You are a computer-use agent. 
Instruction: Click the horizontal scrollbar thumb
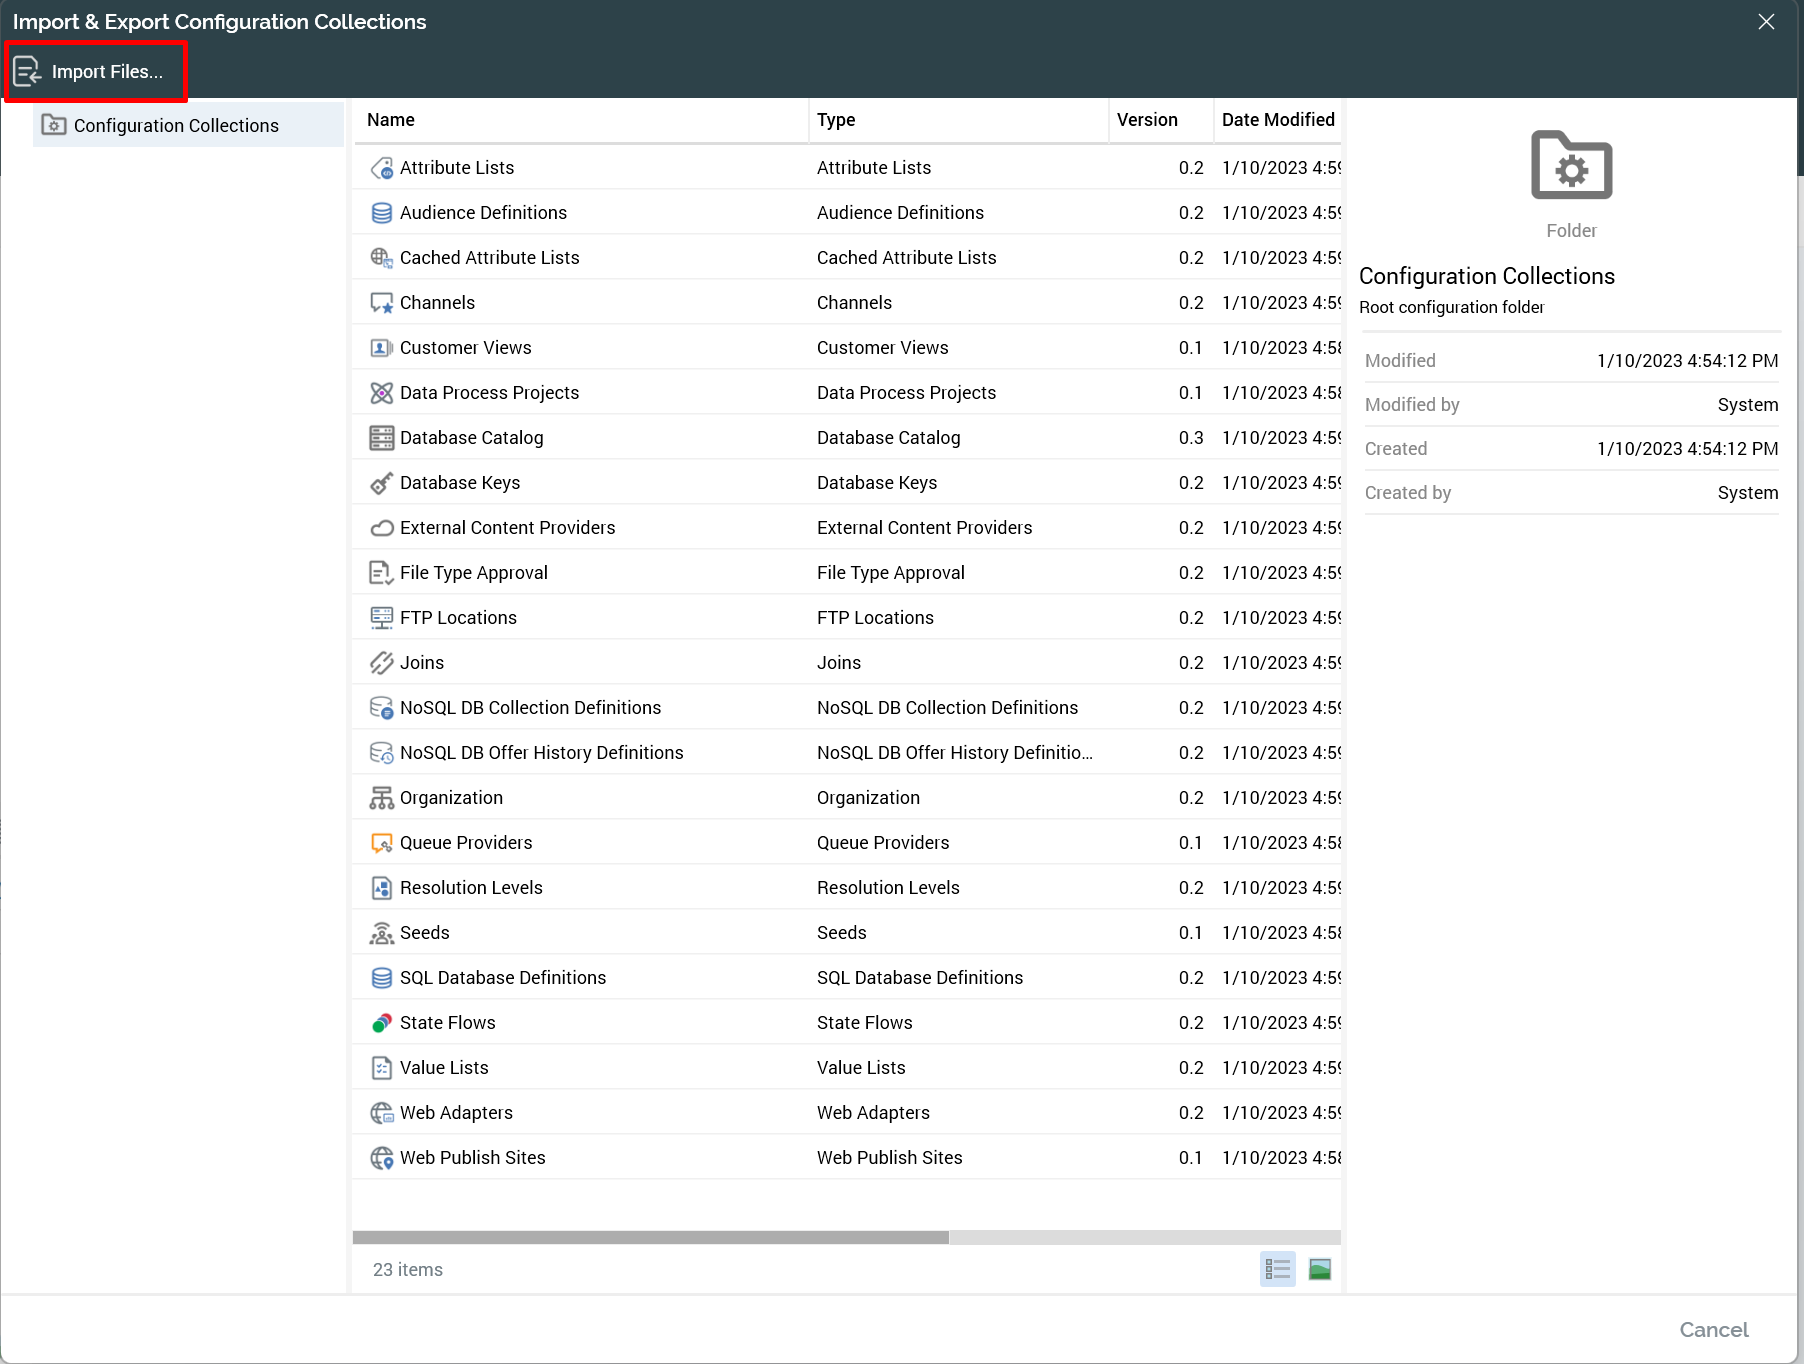[x=650, y=1237]
